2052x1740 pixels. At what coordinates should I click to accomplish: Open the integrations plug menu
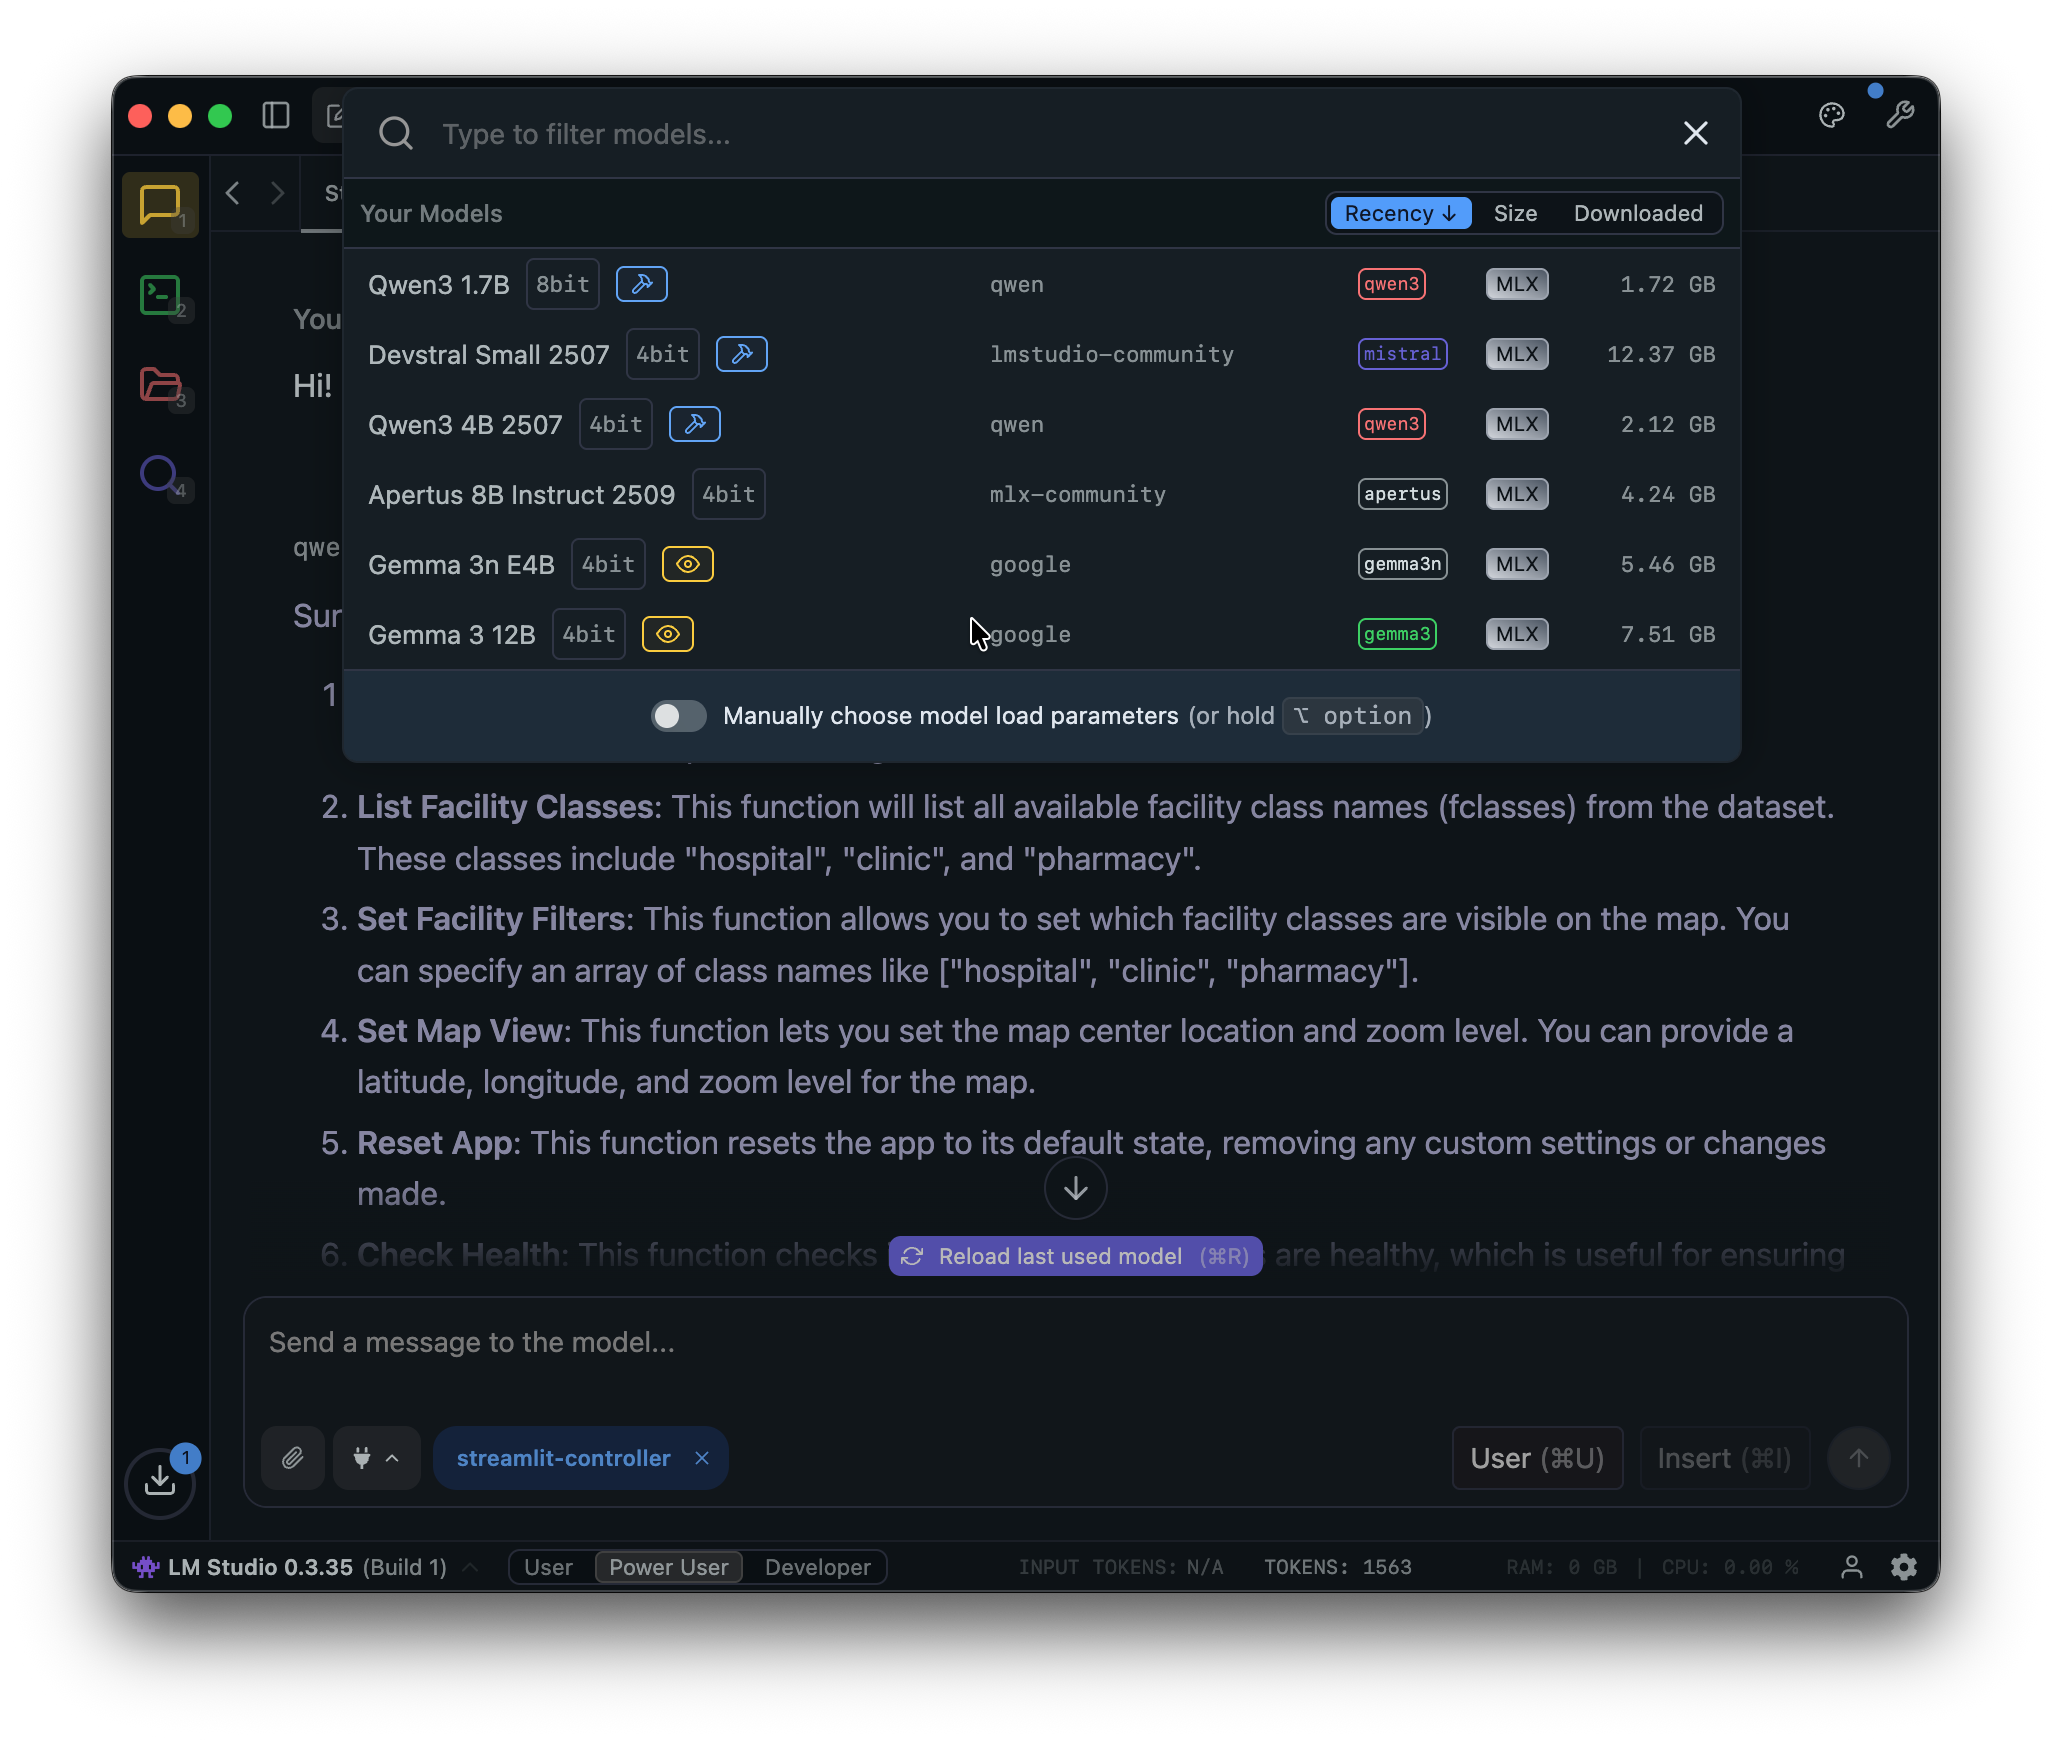pos(376,1458)
